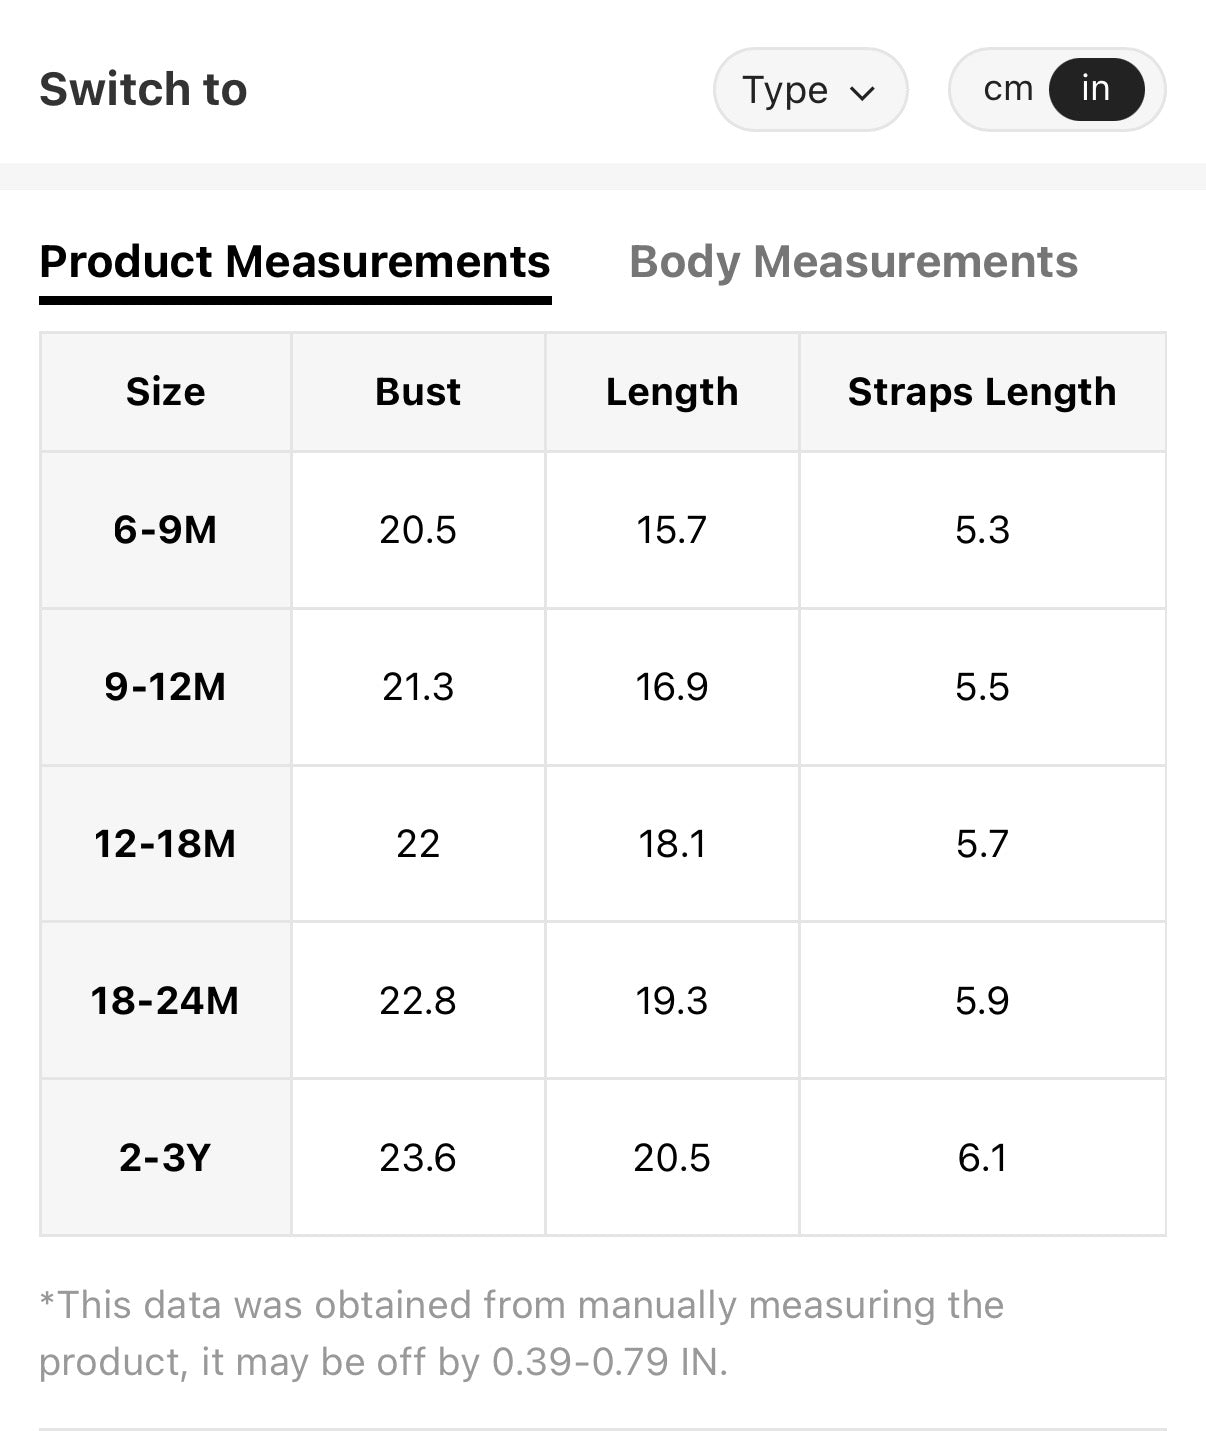Click the 6-9M bust value 20.5
1206x1431 pixels.
(x=418, y=530)
